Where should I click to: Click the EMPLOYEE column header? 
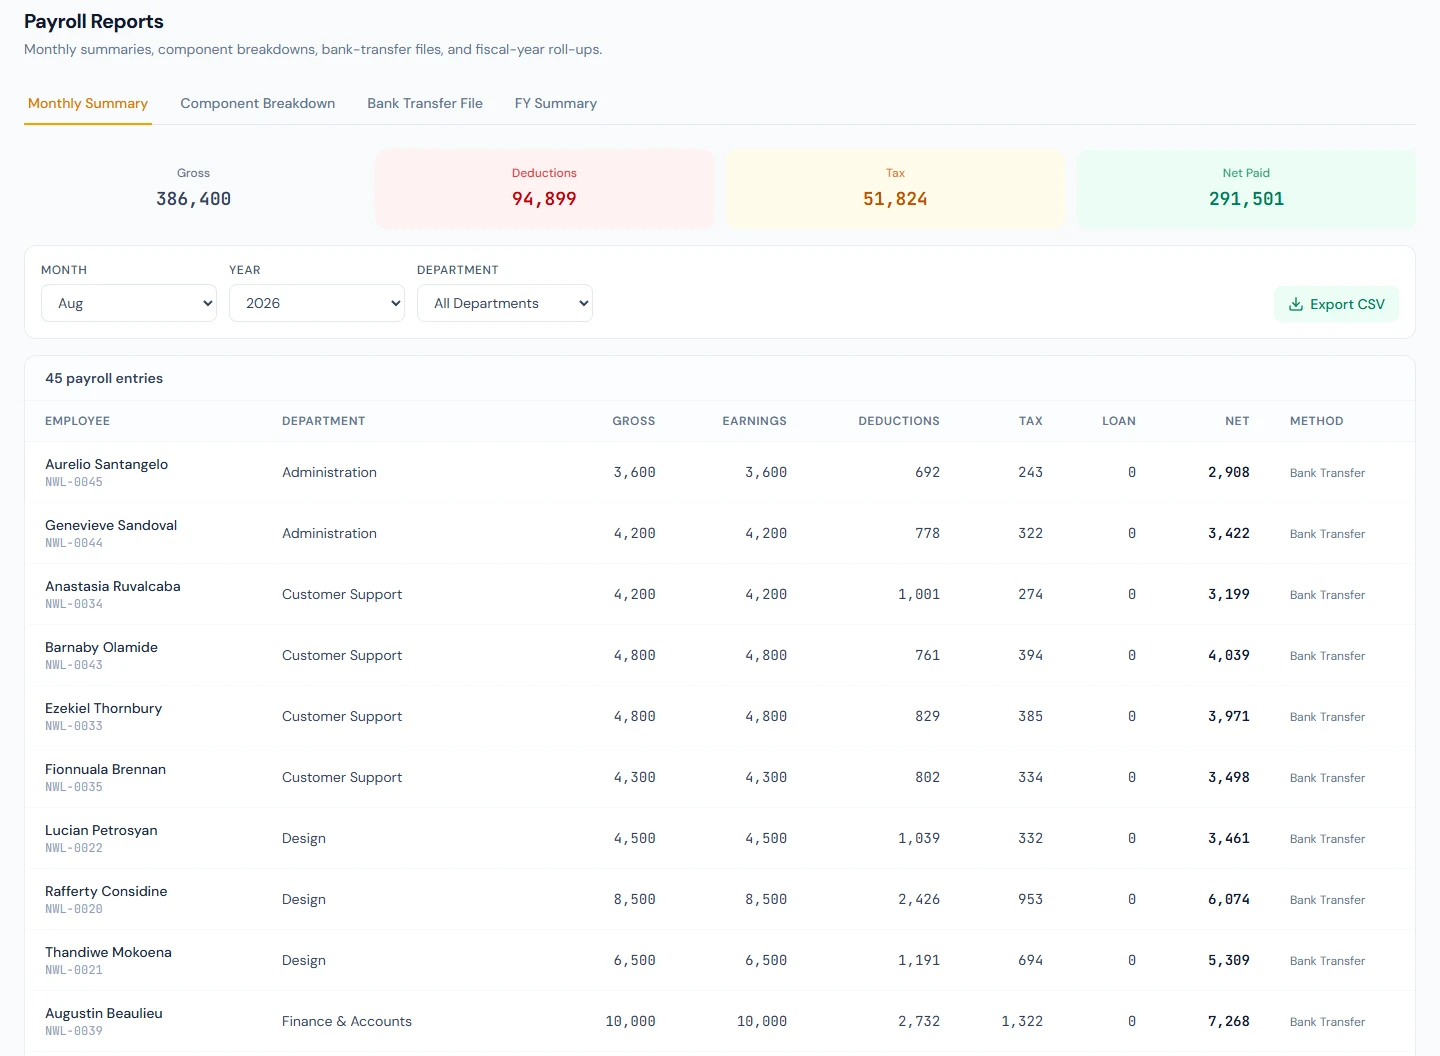click(78, 421)
